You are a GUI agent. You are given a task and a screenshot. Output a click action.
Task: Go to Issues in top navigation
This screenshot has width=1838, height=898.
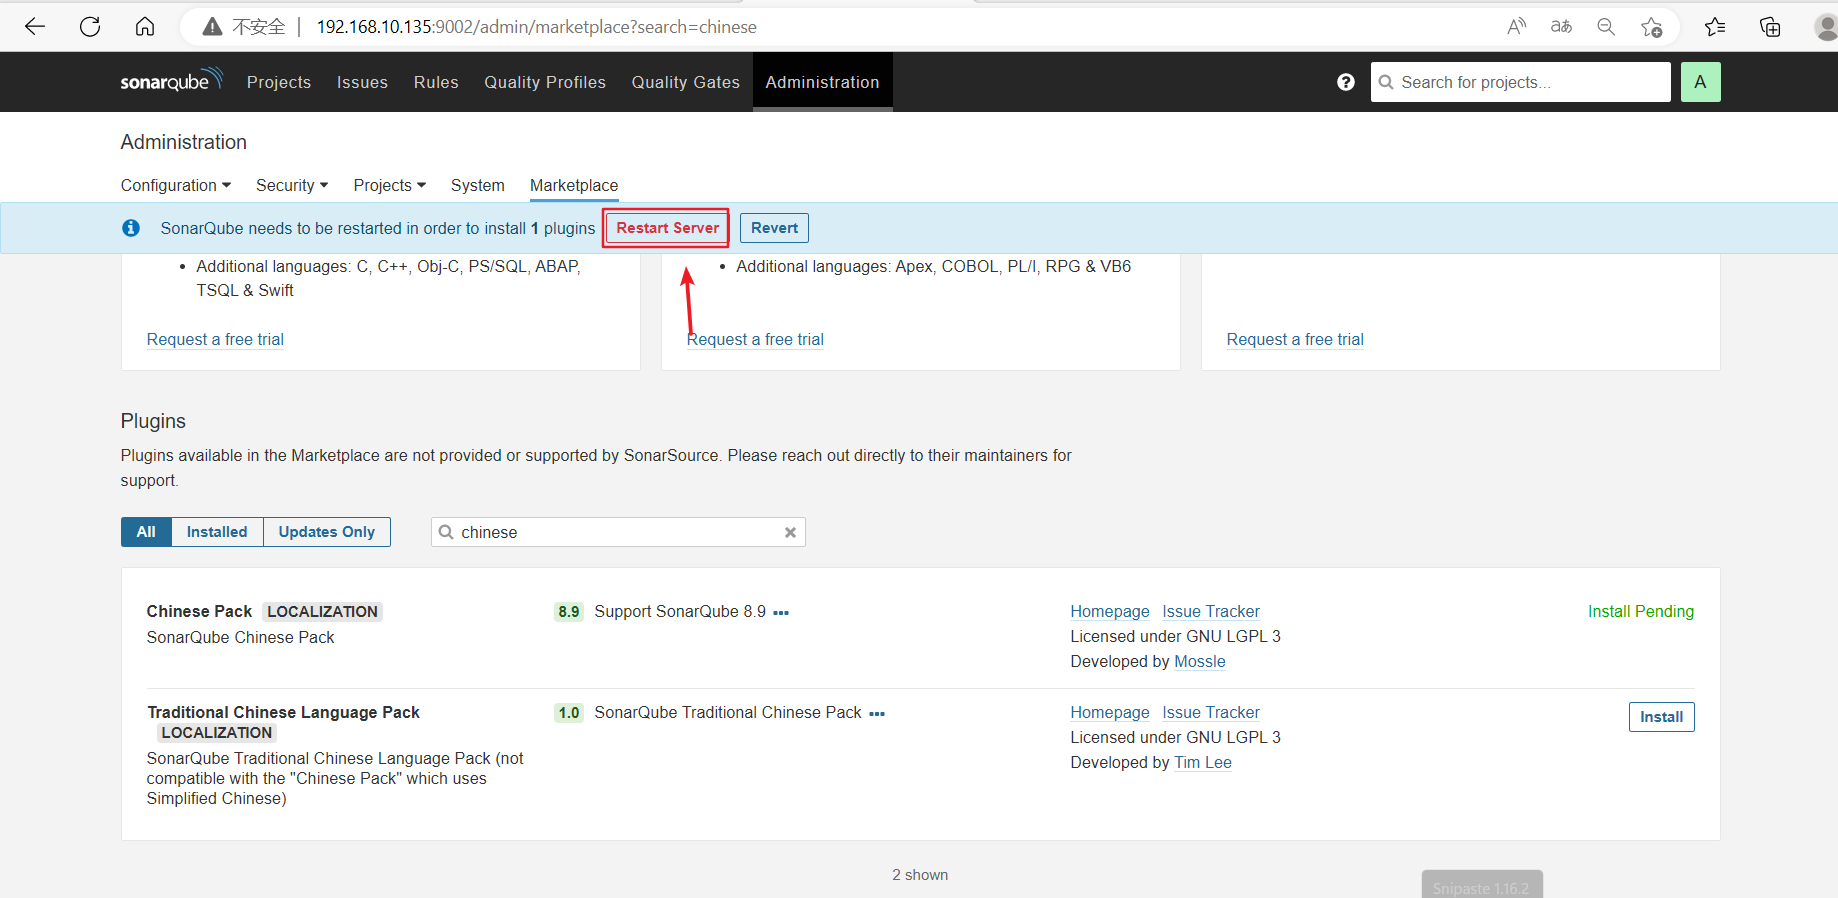(362, 82)
